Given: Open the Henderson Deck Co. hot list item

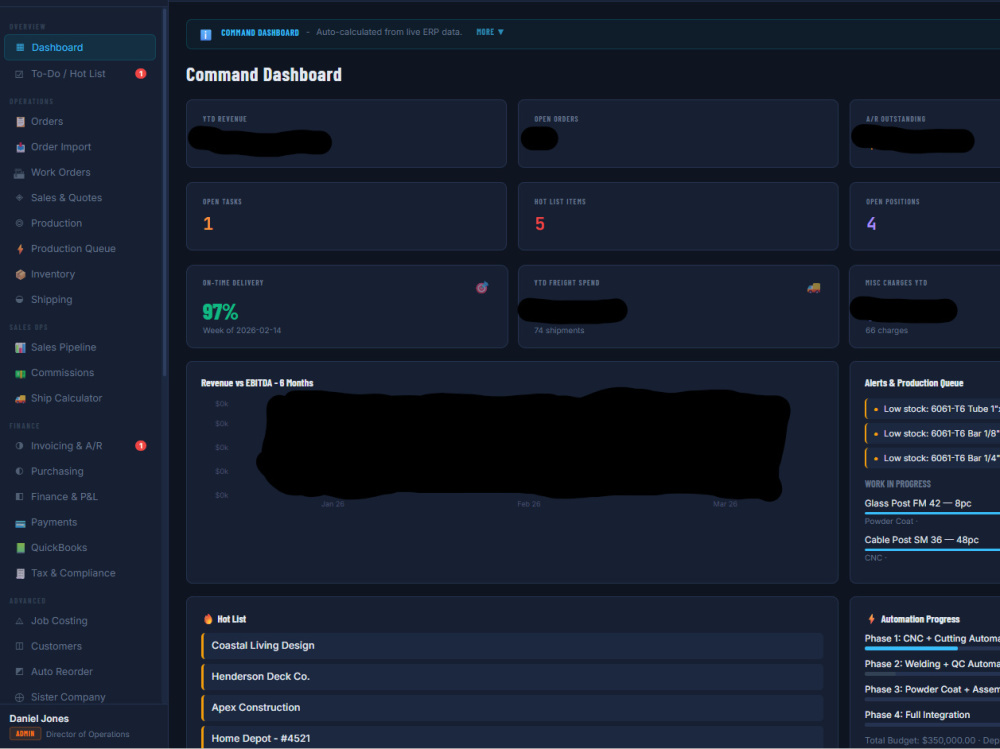Looking at the screenshot, I should pyautogui.click(x=512, y=677).
